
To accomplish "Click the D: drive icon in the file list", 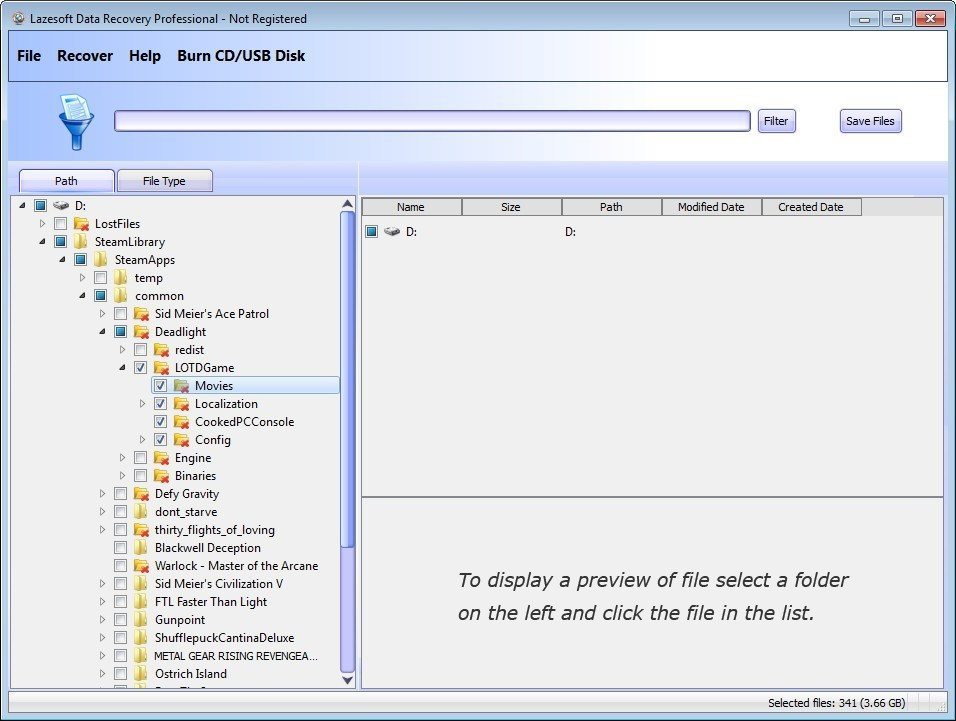I will coord(390,231).
